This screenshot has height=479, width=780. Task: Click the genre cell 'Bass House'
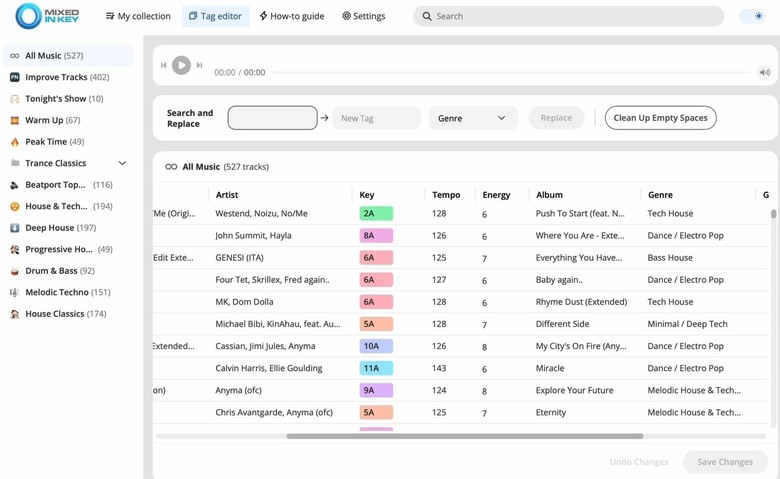pyautogui.click(x=670, y=258)
